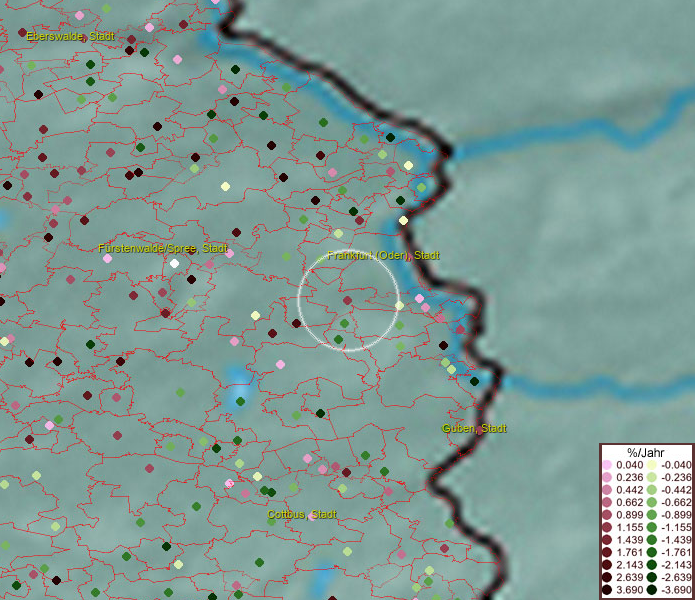The image size is (695, 600).
Task: Click the pink marker overlapping Cottbus label
Action: [x=312, y=517]
